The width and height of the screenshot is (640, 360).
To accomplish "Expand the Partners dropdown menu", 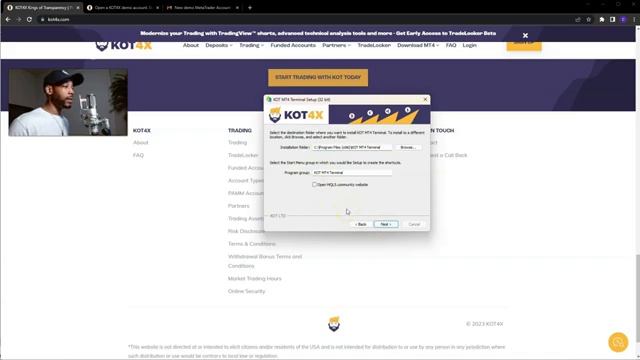I will click(x=336, y=45).
